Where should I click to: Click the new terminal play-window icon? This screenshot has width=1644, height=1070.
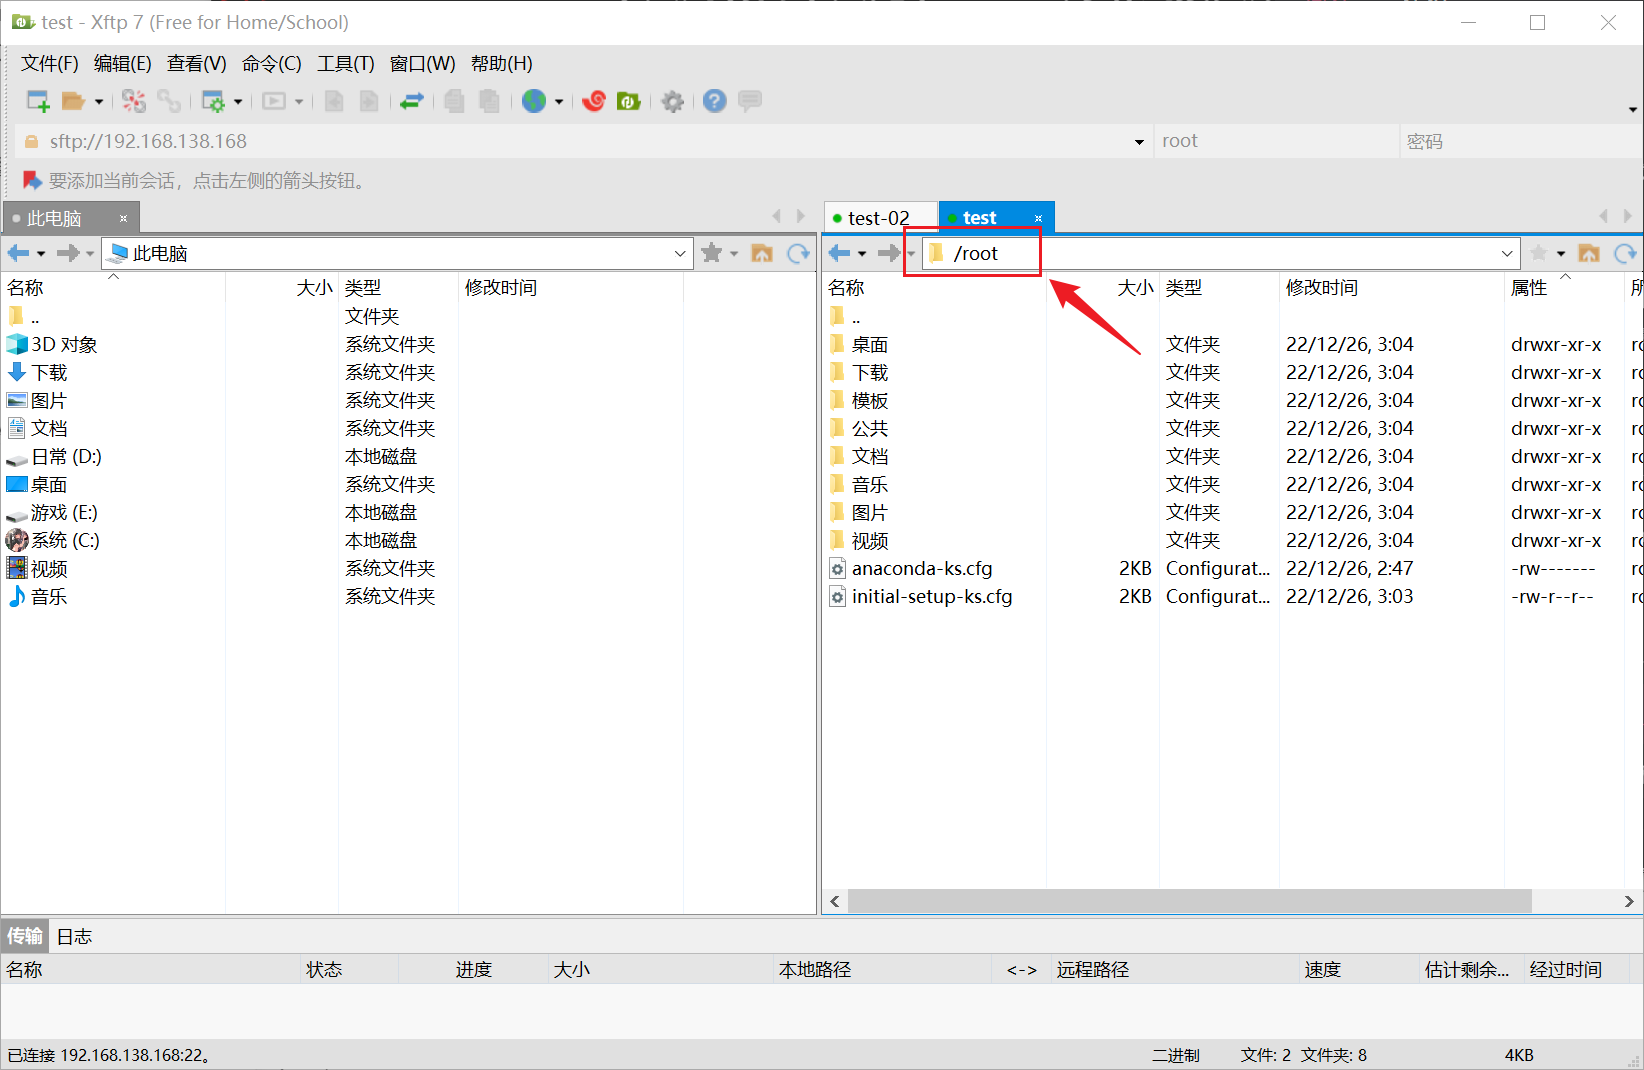tap(274, 101)
